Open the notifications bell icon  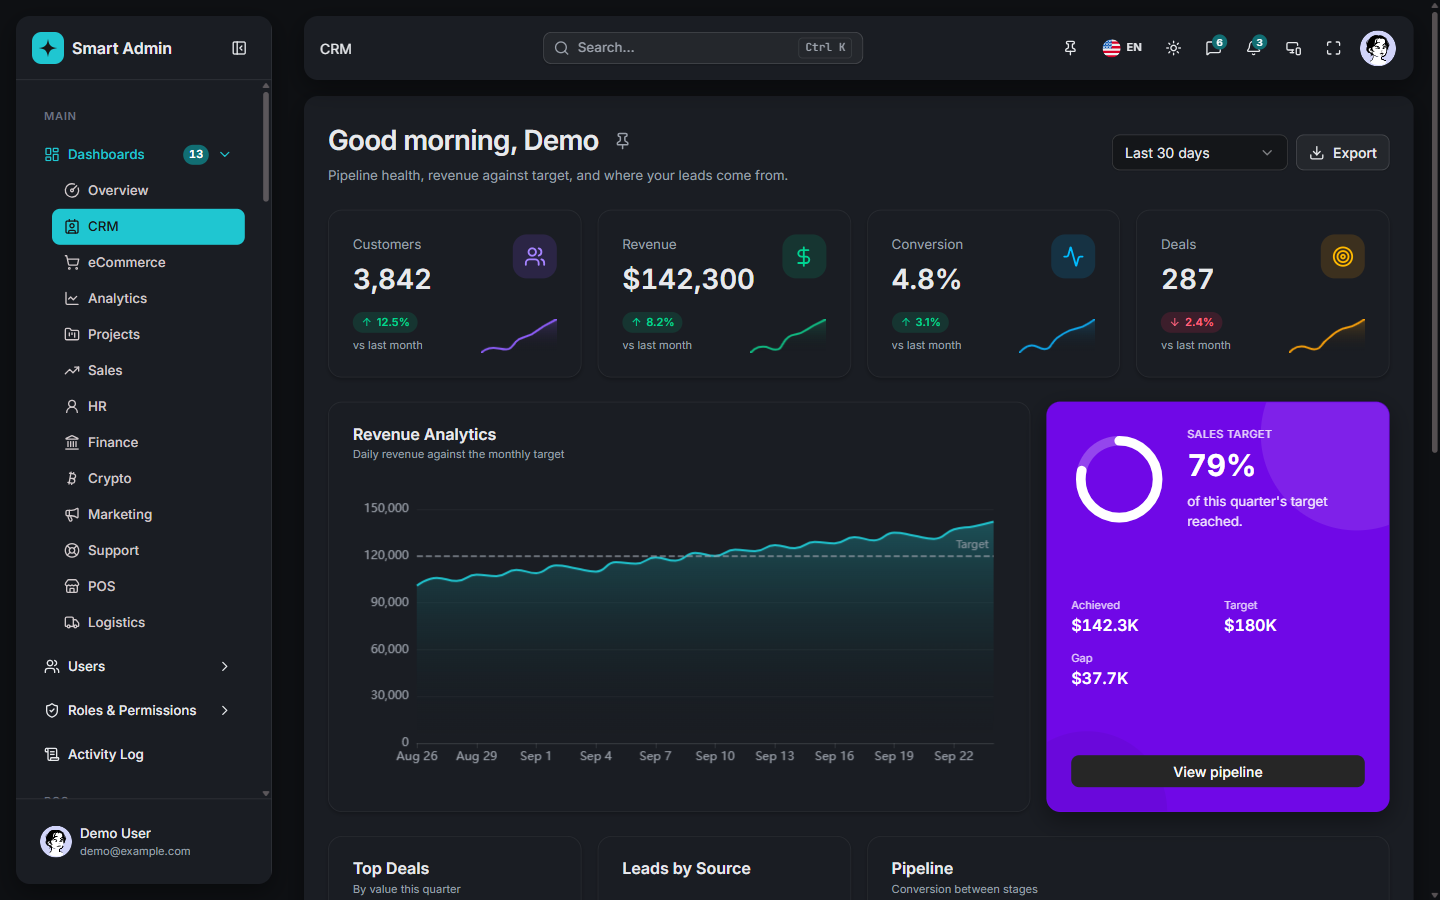point(1254,48)
